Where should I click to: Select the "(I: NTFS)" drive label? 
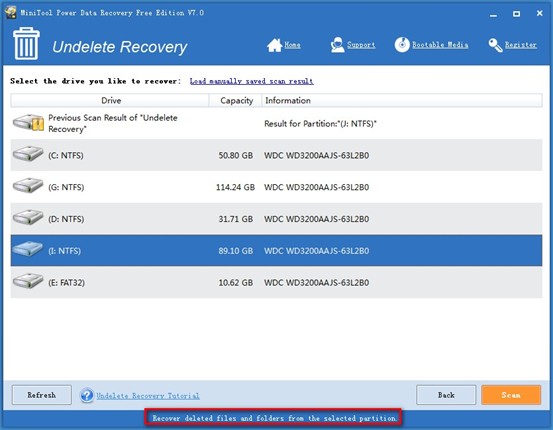[65, 251]
